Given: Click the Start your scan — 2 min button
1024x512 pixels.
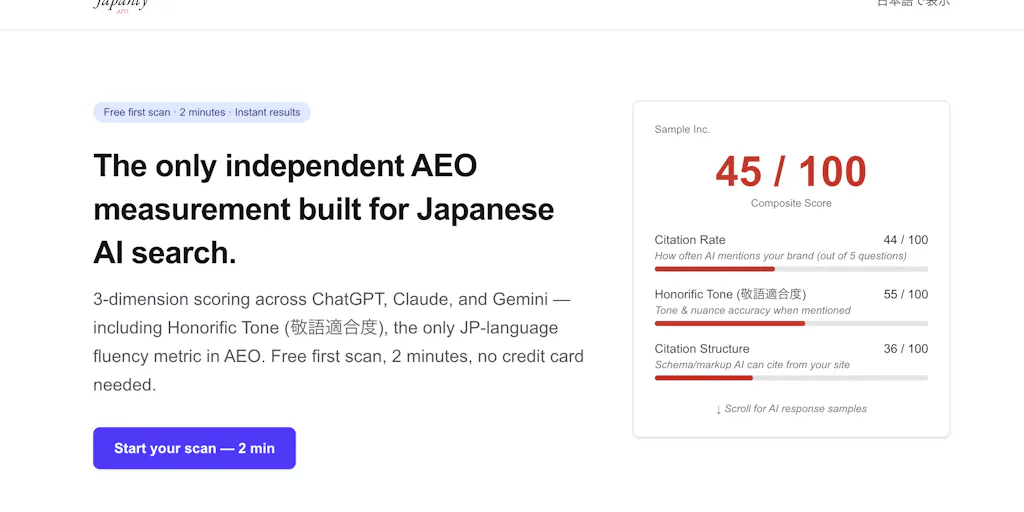Looking at the screenshot, I should (x=194, y=448).
